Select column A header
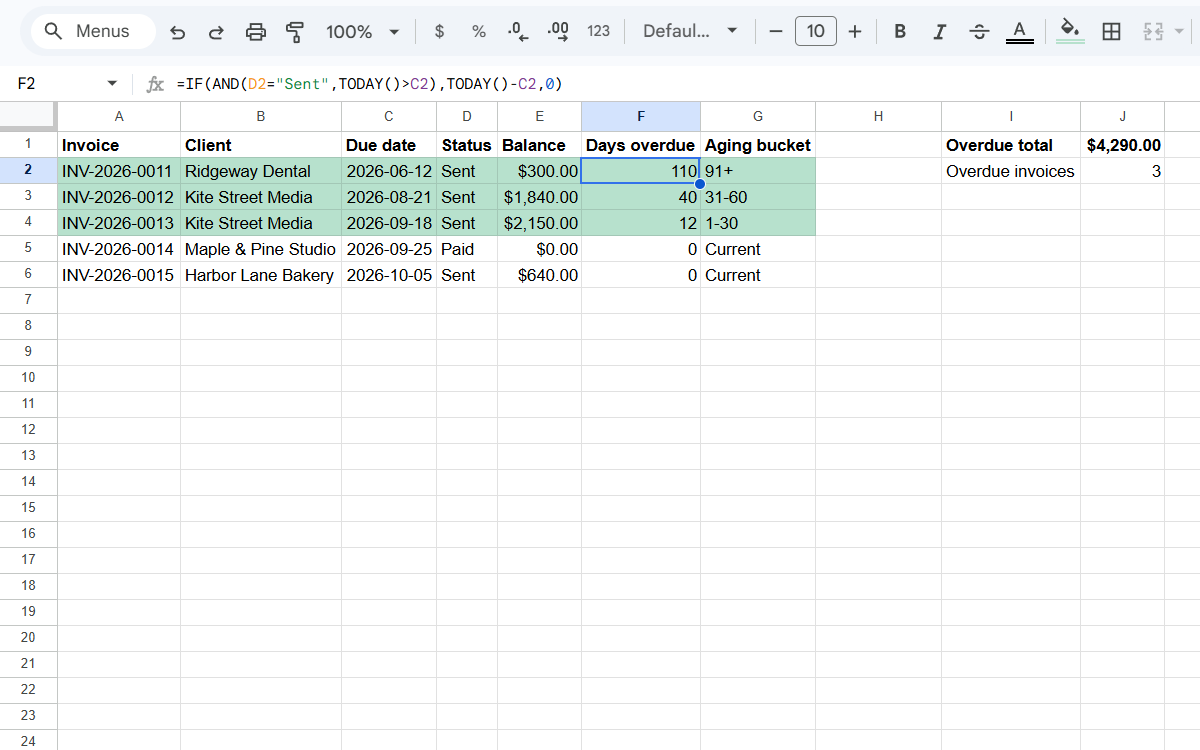Image resolution: width=1200 pixels, height=750 pixels. click(x=119, y=116)
